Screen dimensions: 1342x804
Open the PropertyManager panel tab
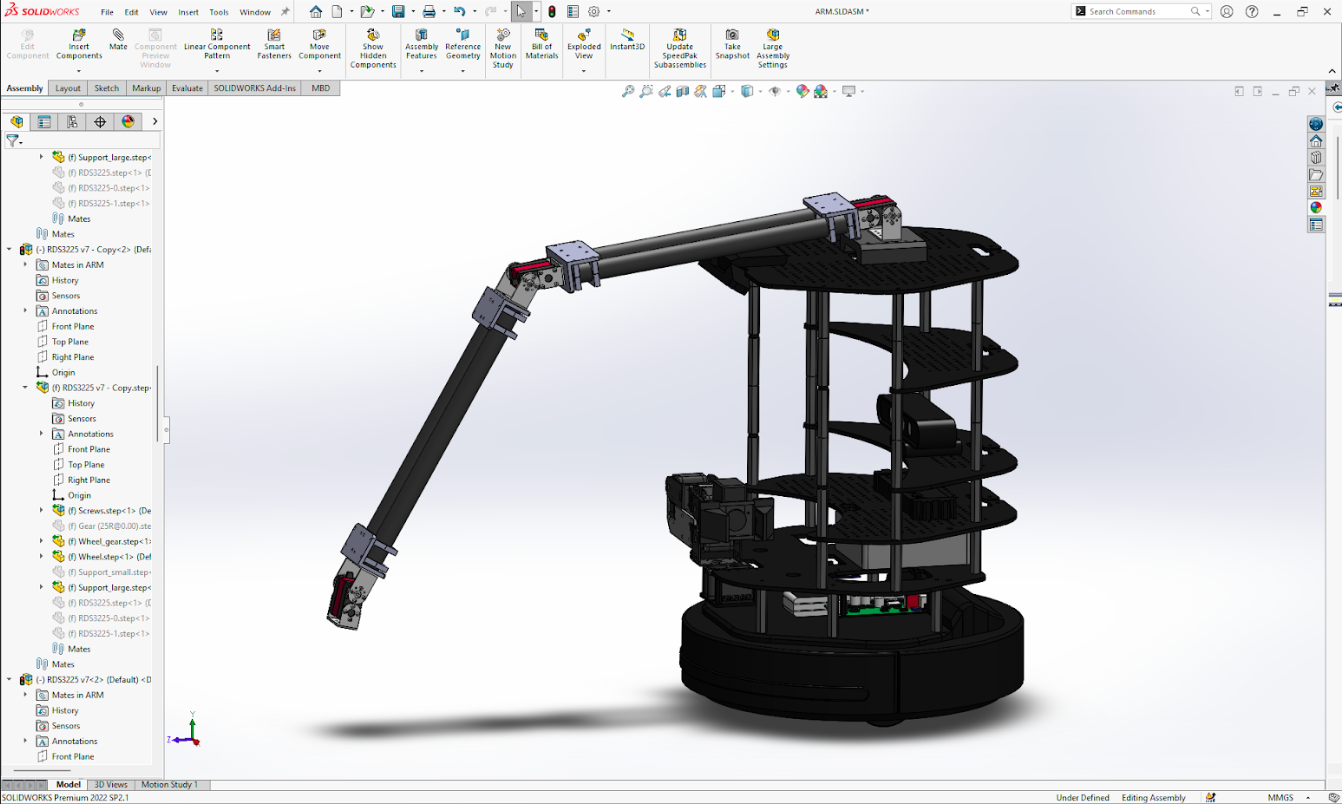click(x=44, y=122)
